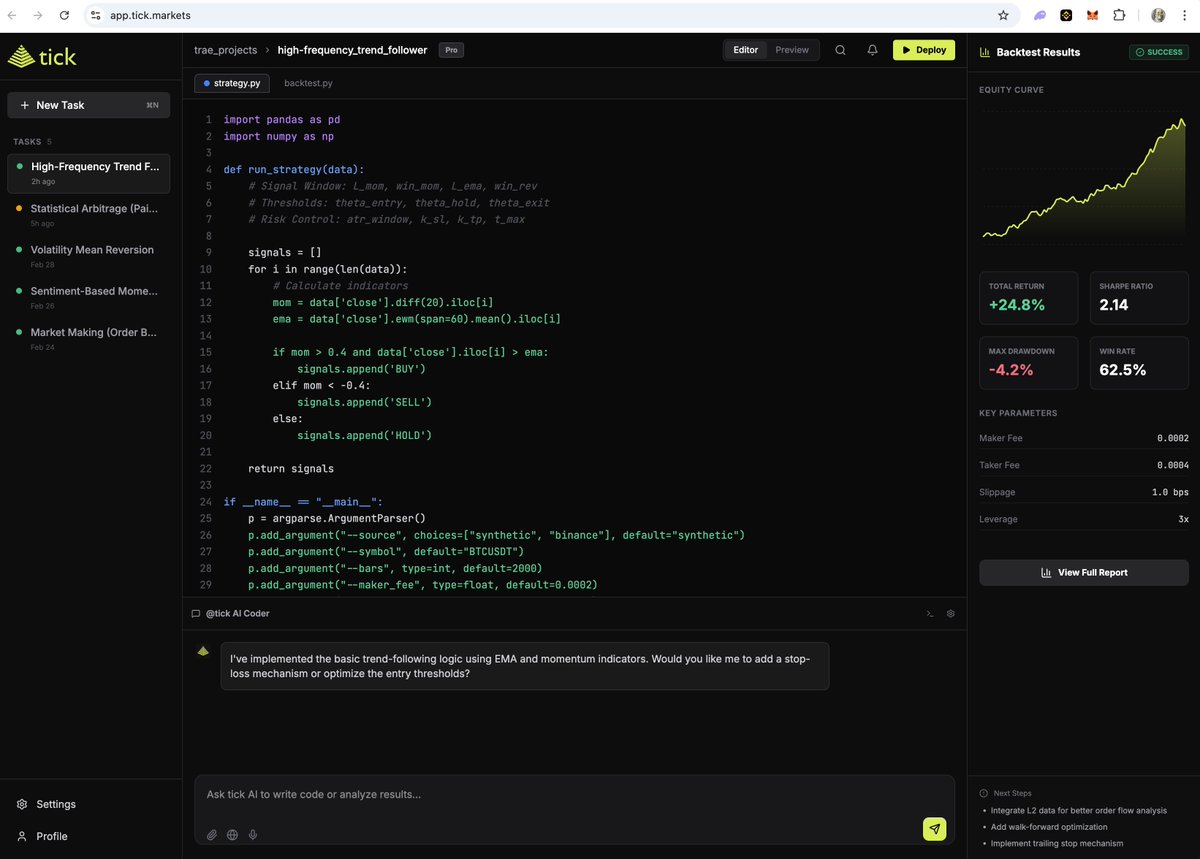Select the strategy.py tab
Screen dimensions: 1200x859
point(232,83)
